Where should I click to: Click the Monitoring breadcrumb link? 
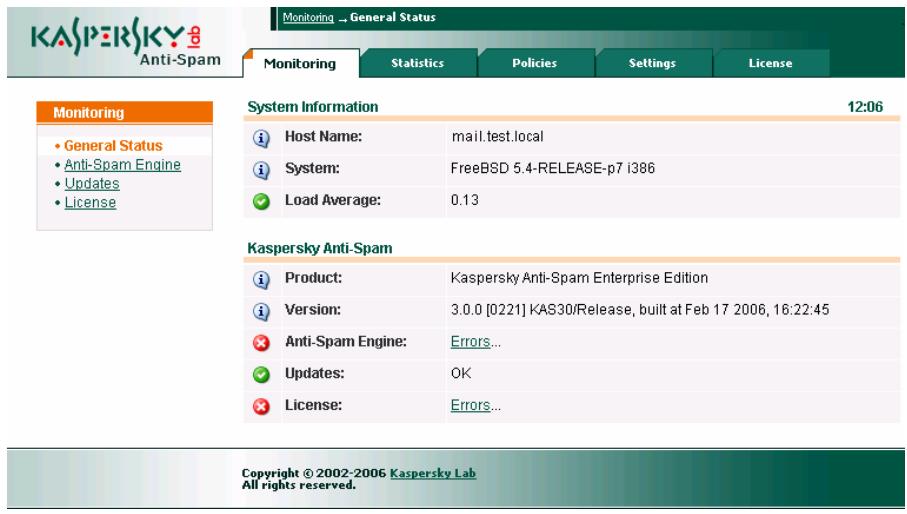[308, 17]
